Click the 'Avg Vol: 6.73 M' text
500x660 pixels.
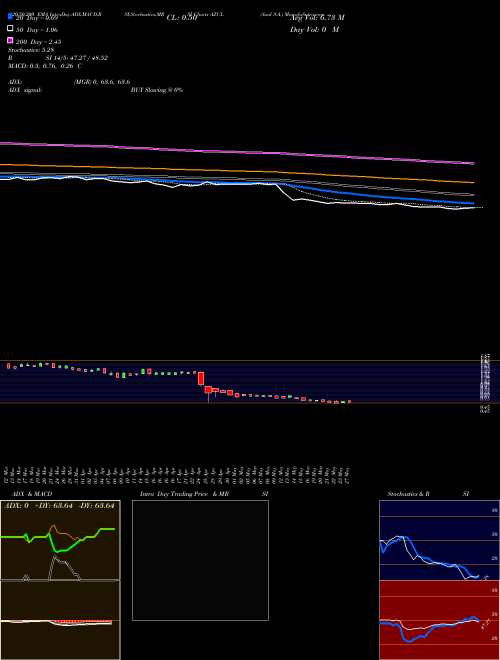coord(317,18)
